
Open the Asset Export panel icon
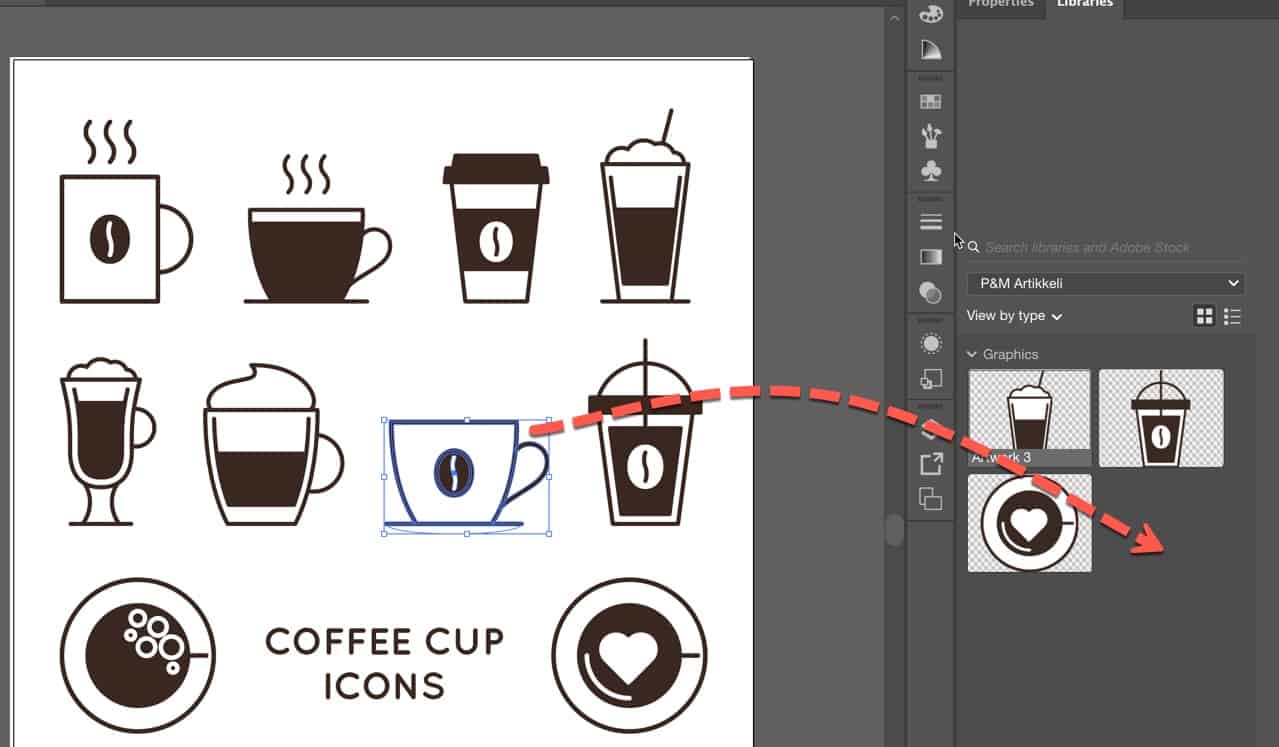(x=930, y=464)
